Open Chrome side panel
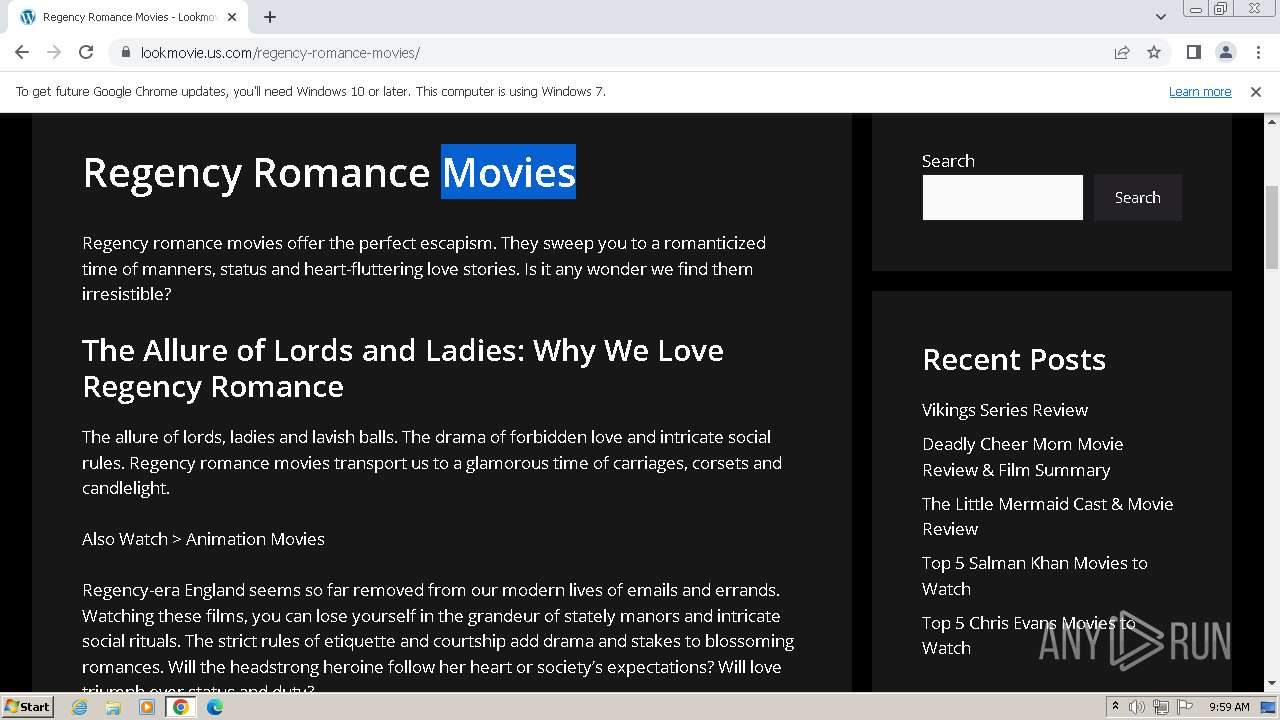This screenshot has height=720, width=1280. (1193, 52)
